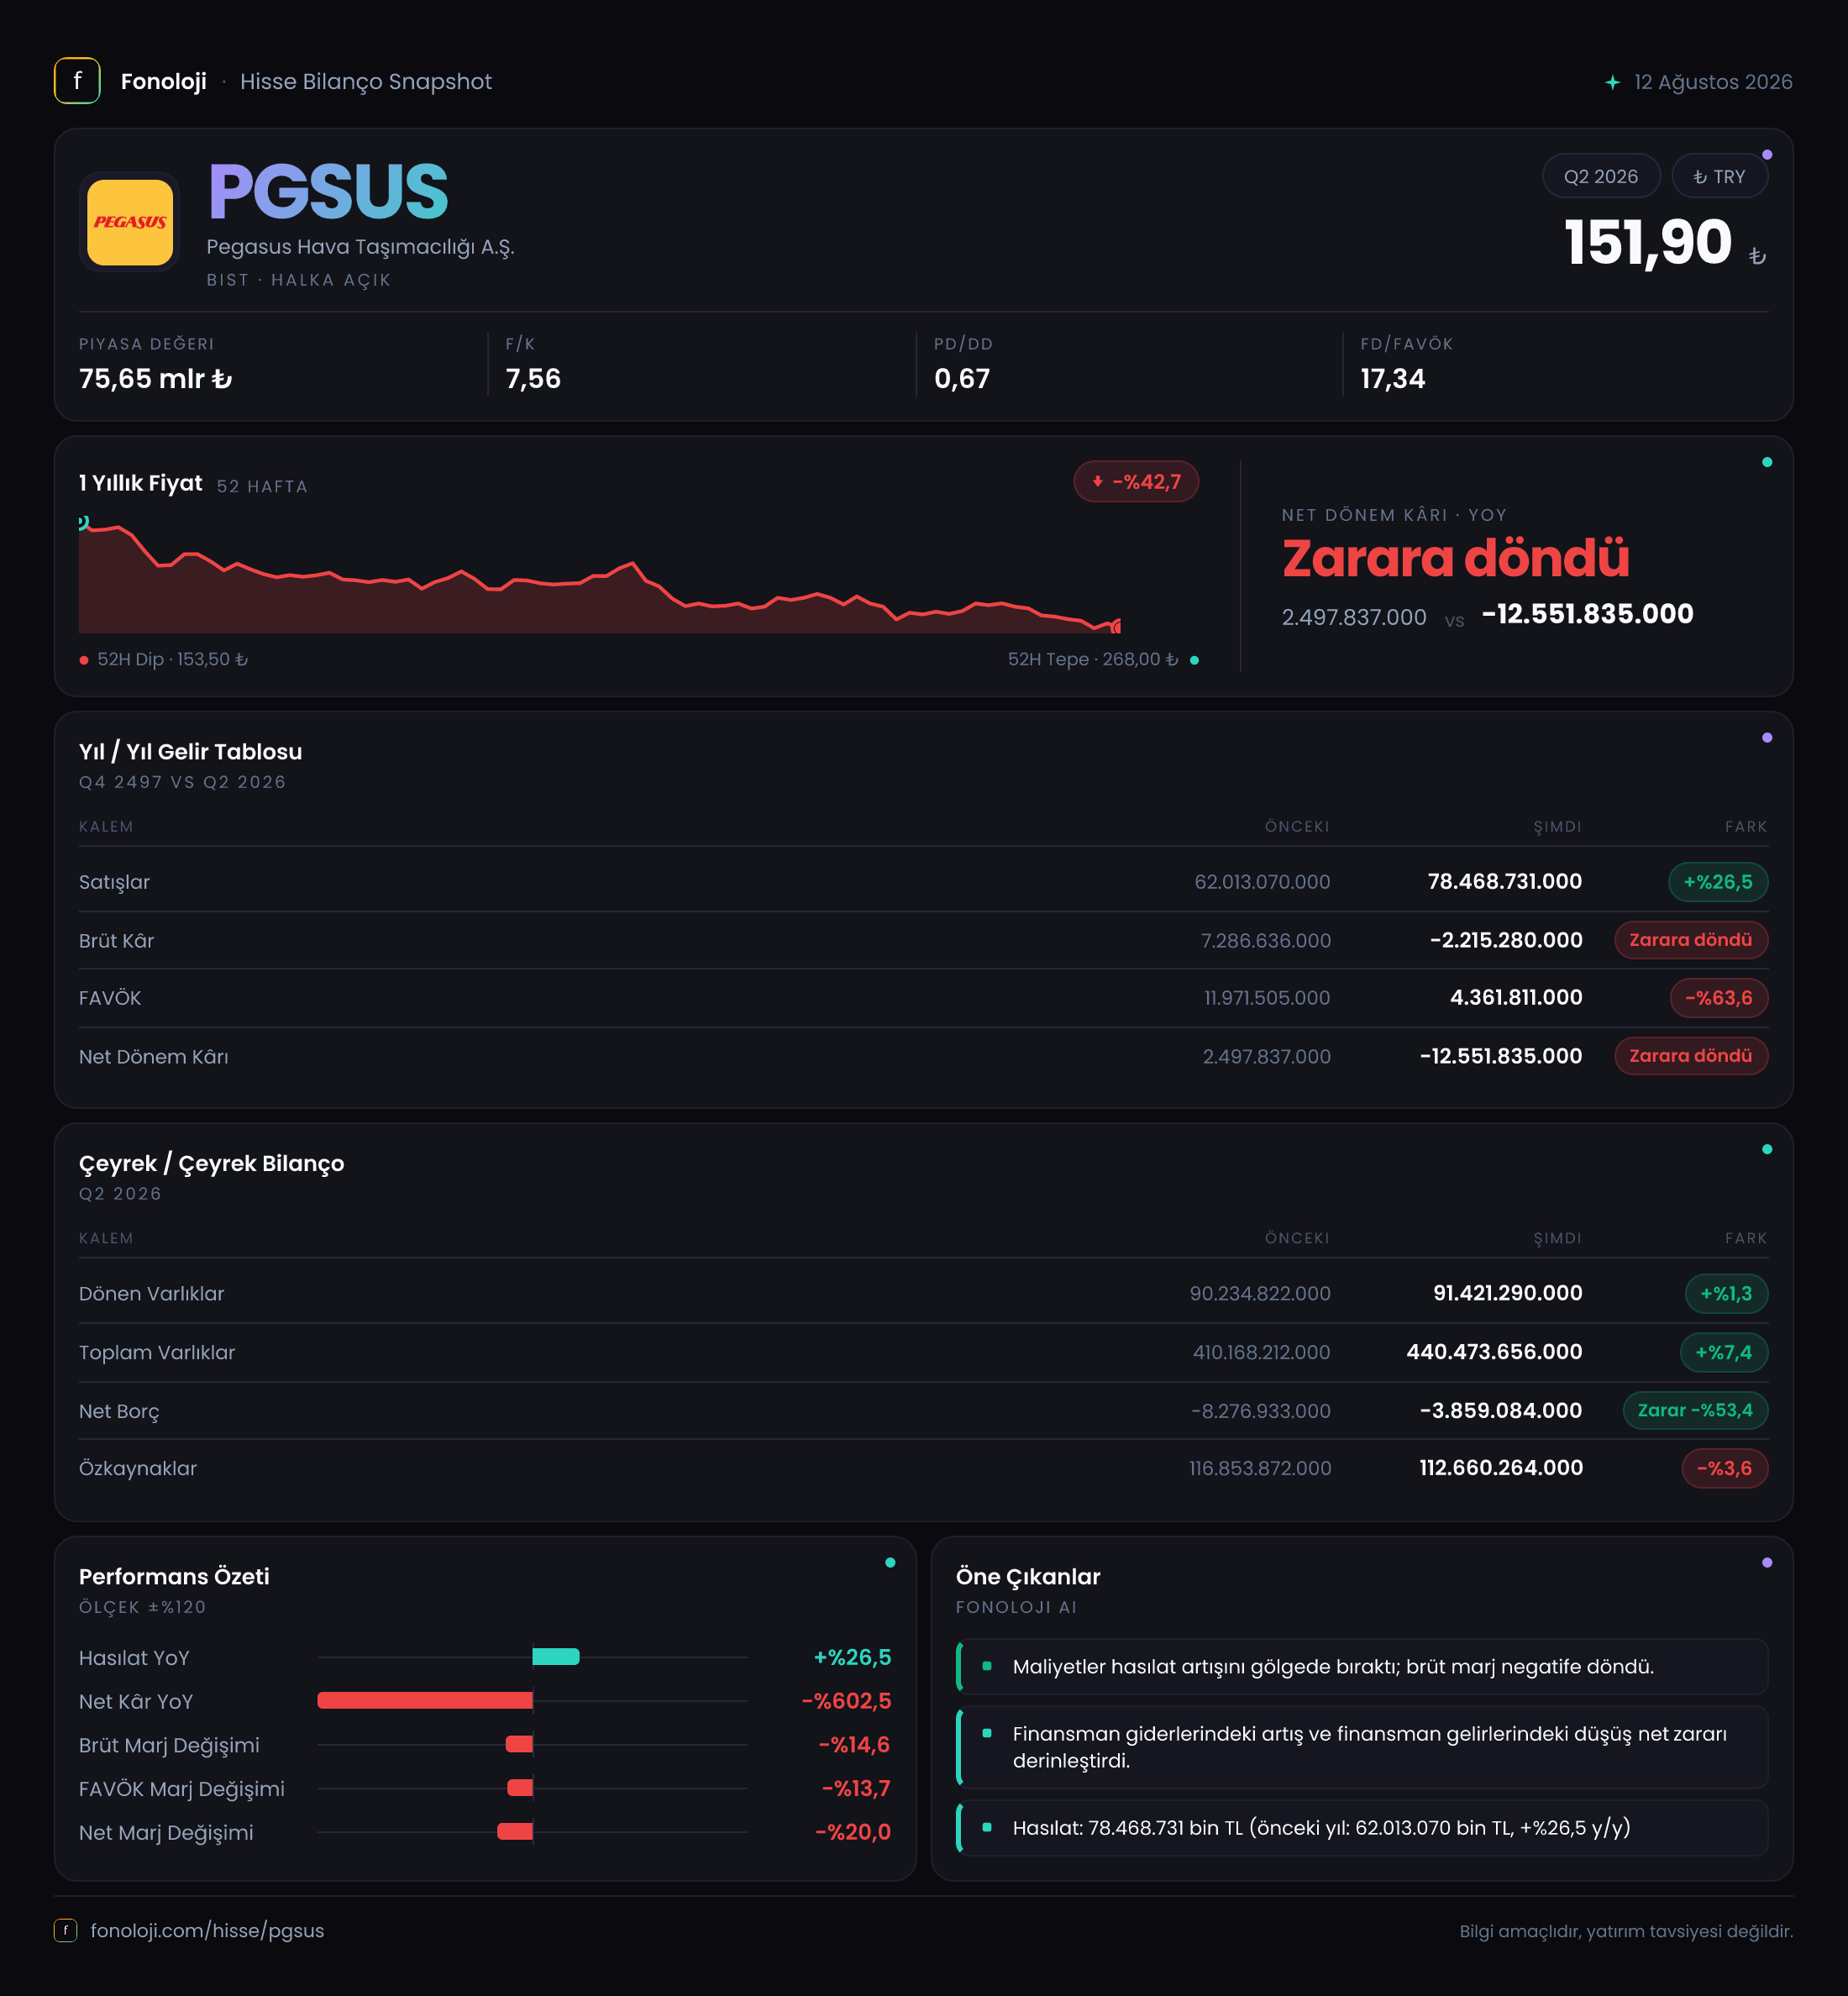Open the TRY currency pill
This screenshot has width=1848, height=1996.
tap(1719, 176)
